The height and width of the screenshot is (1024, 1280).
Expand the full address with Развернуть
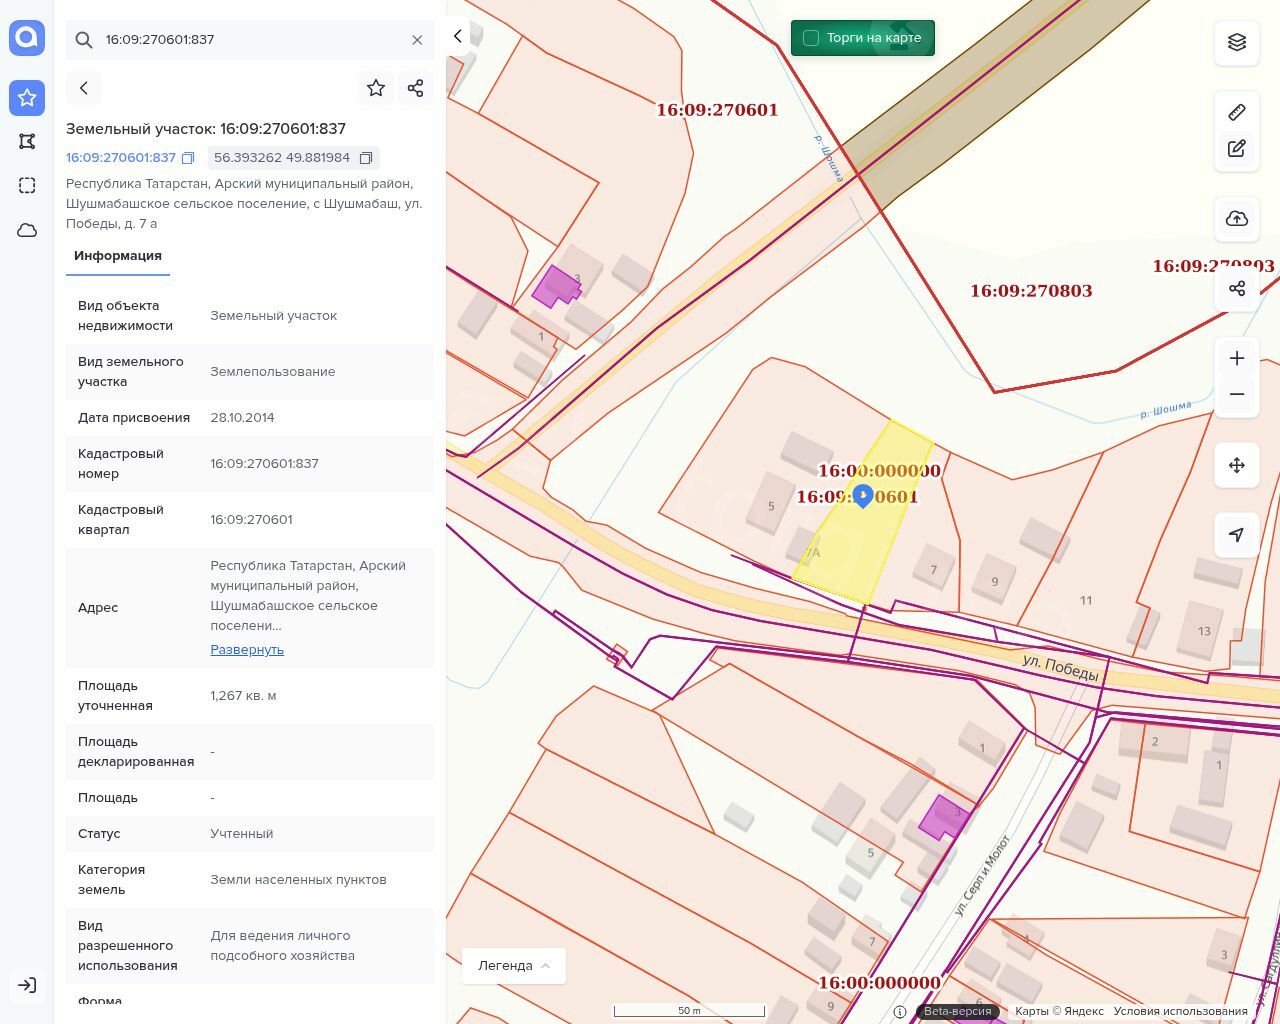pyautogui.click(x=247, y=650)
